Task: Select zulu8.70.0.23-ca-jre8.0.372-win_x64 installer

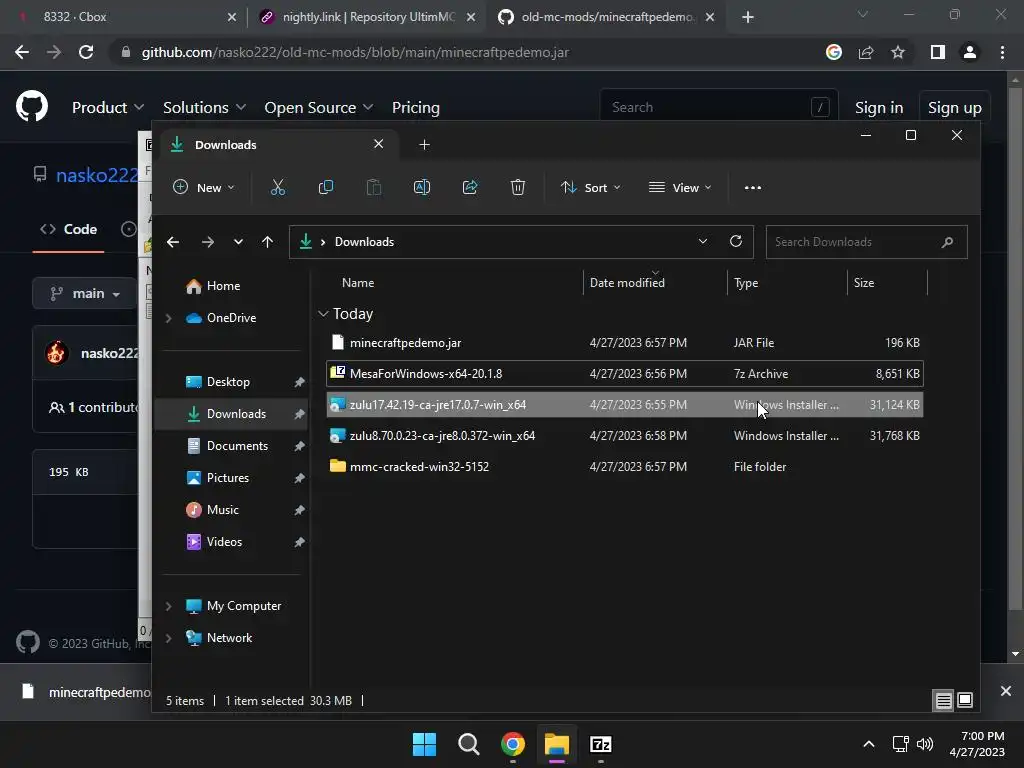Action: tap(625, 436)
